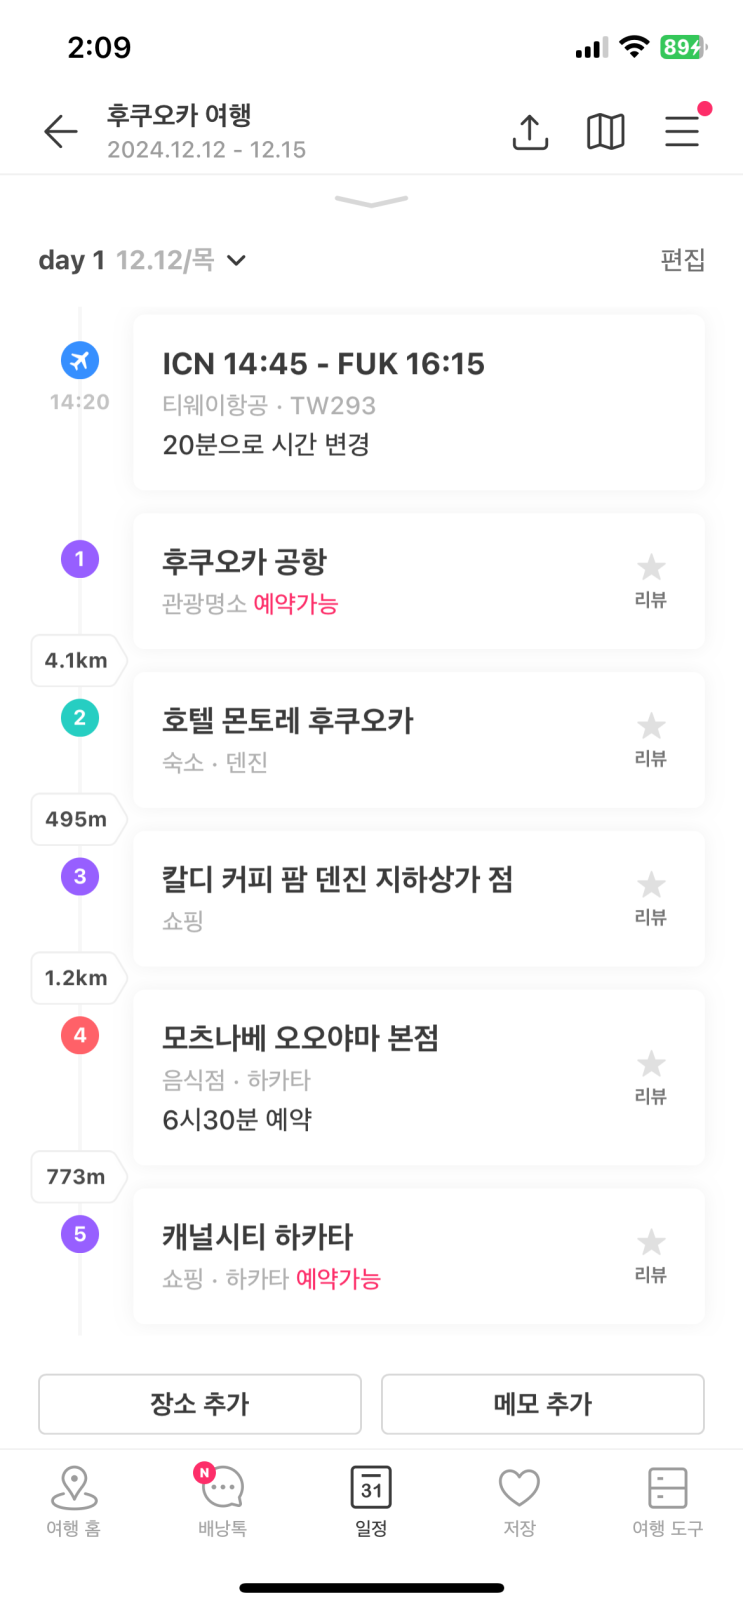Open the hamburger menu icon
Image resolution: width=743 pixels, height=1608 pixels.
tap(682, 131)
